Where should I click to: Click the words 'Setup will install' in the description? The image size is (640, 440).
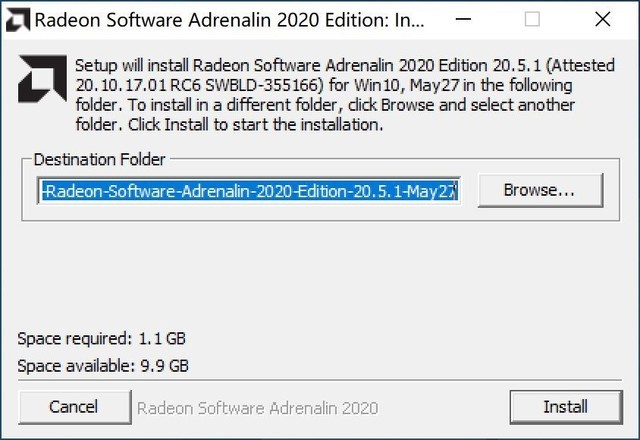[132, 65]
